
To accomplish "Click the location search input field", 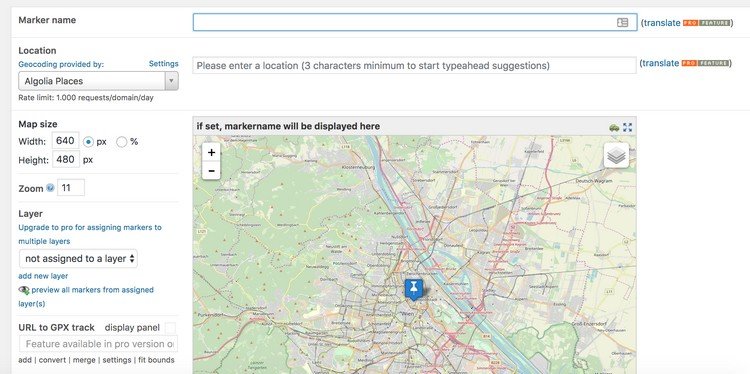I will click(415, 66).
